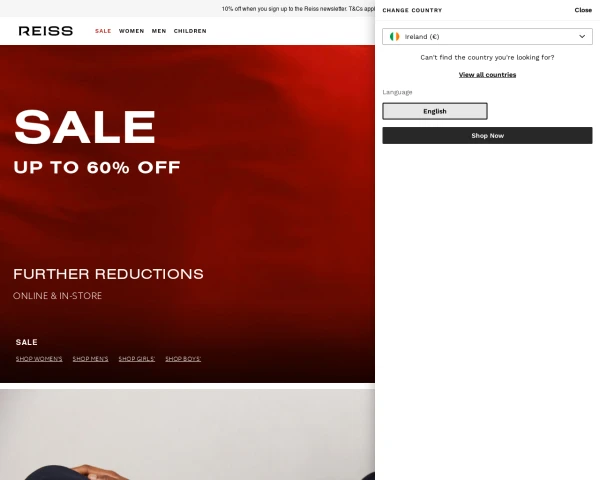The image size is (600, 480).
Task: Click the REISS logo
Action: pos(46,31)
